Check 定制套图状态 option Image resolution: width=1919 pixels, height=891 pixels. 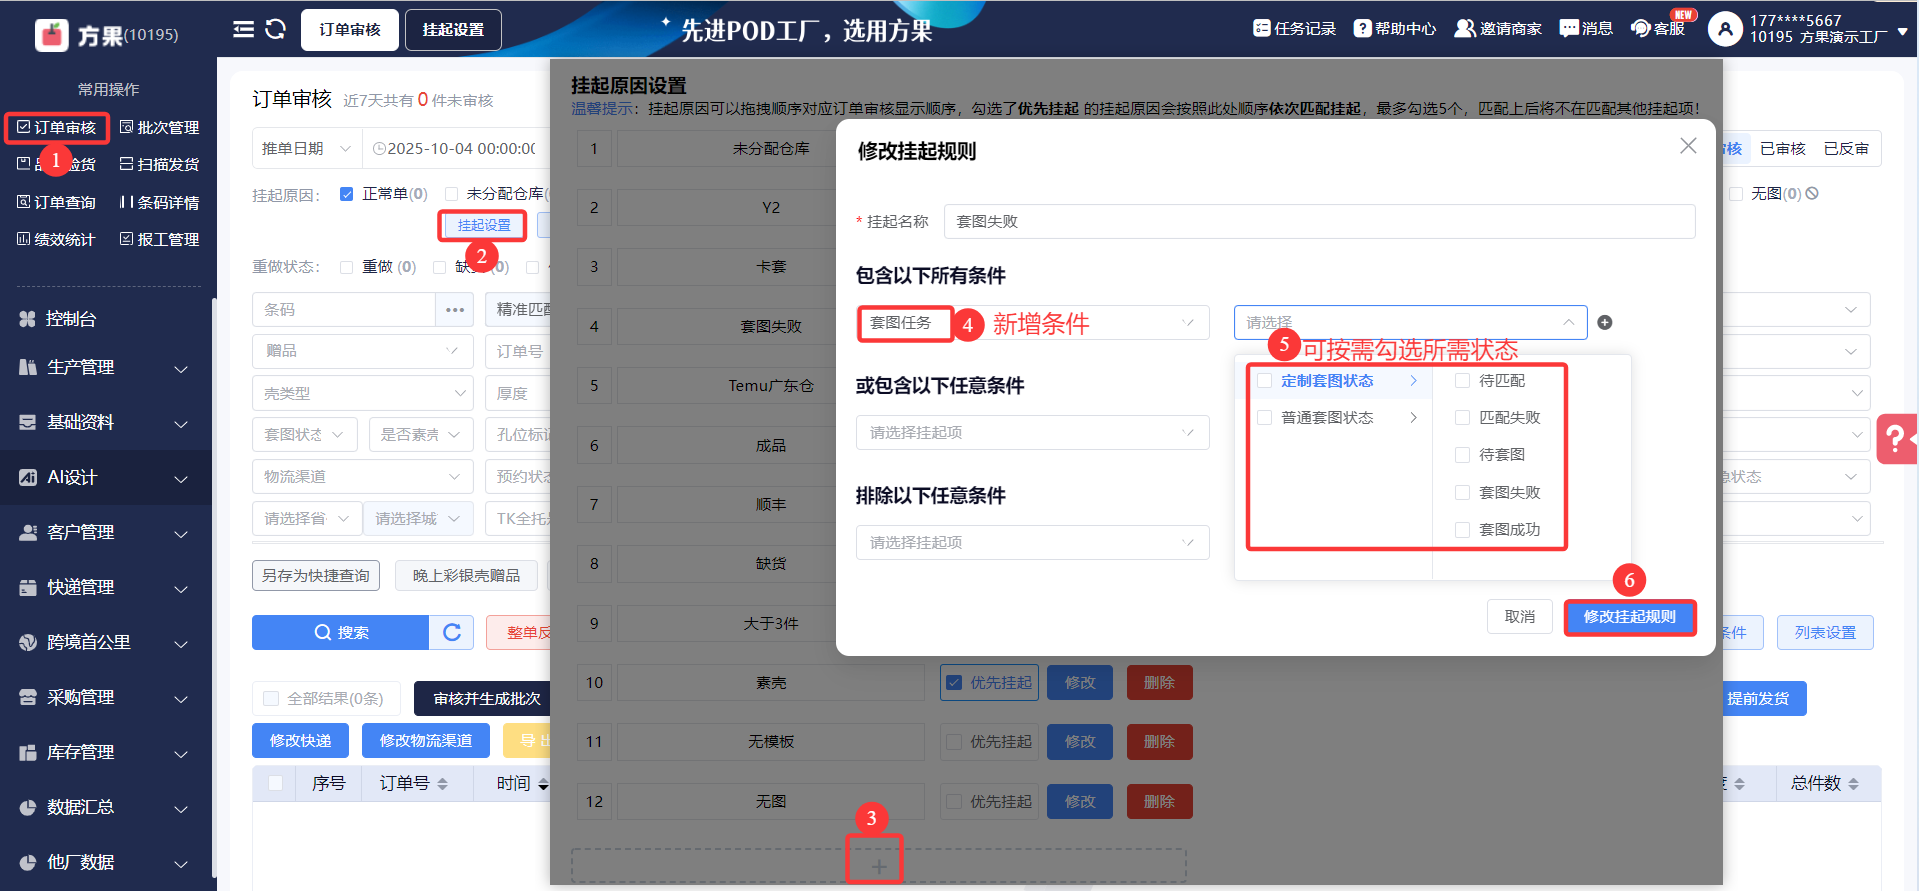1265,381
